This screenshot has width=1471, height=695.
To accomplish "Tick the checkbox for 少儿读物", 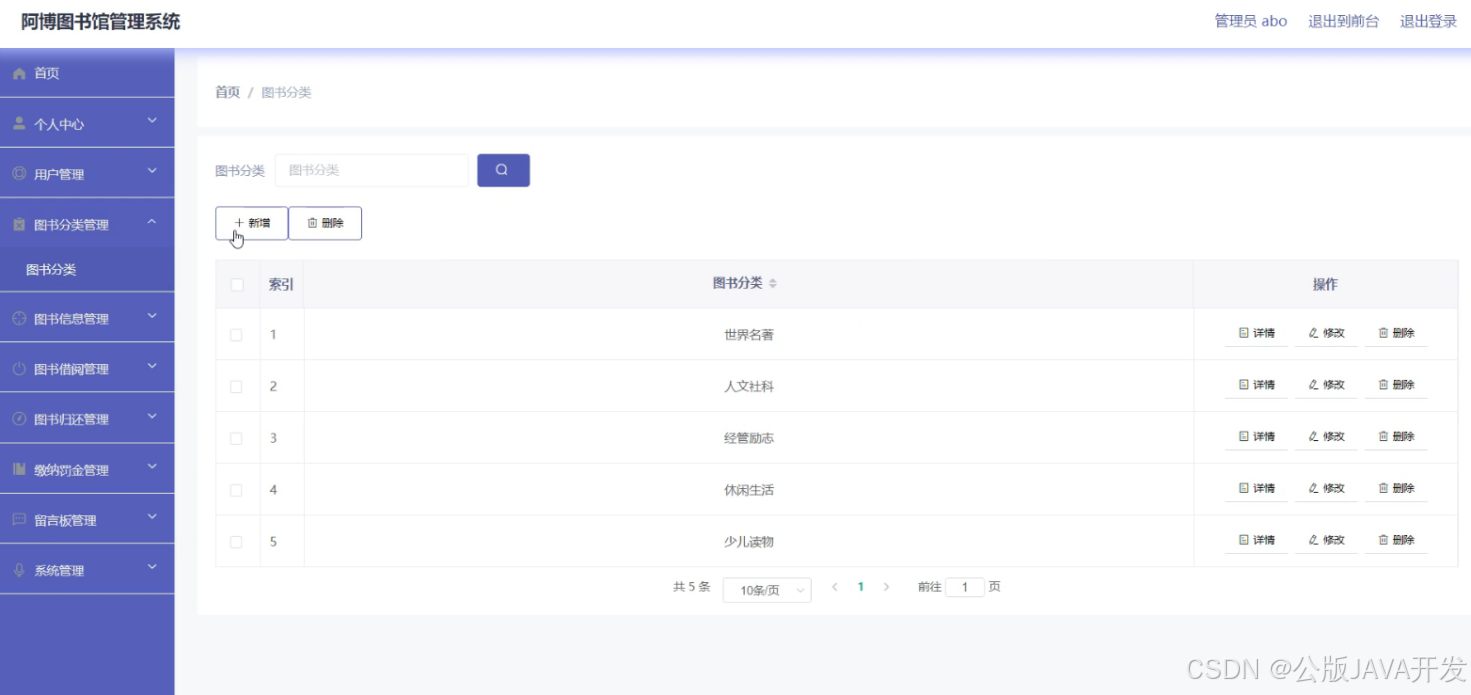I will coord(237,542).
